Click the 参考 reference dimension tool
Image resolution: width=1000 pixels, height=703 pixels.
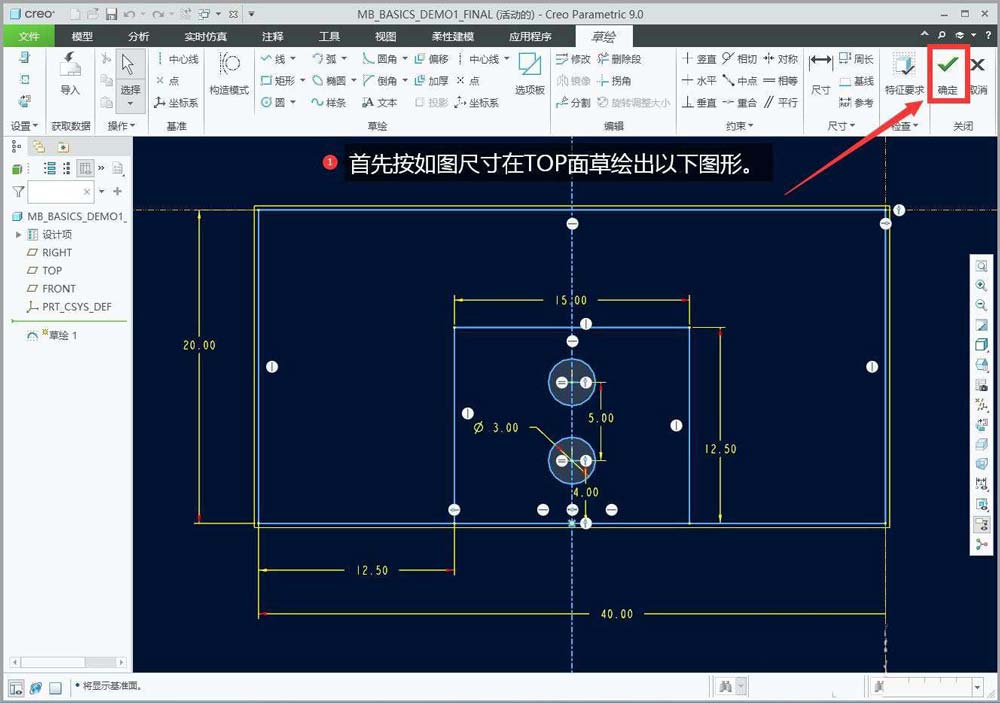(856, 102)
